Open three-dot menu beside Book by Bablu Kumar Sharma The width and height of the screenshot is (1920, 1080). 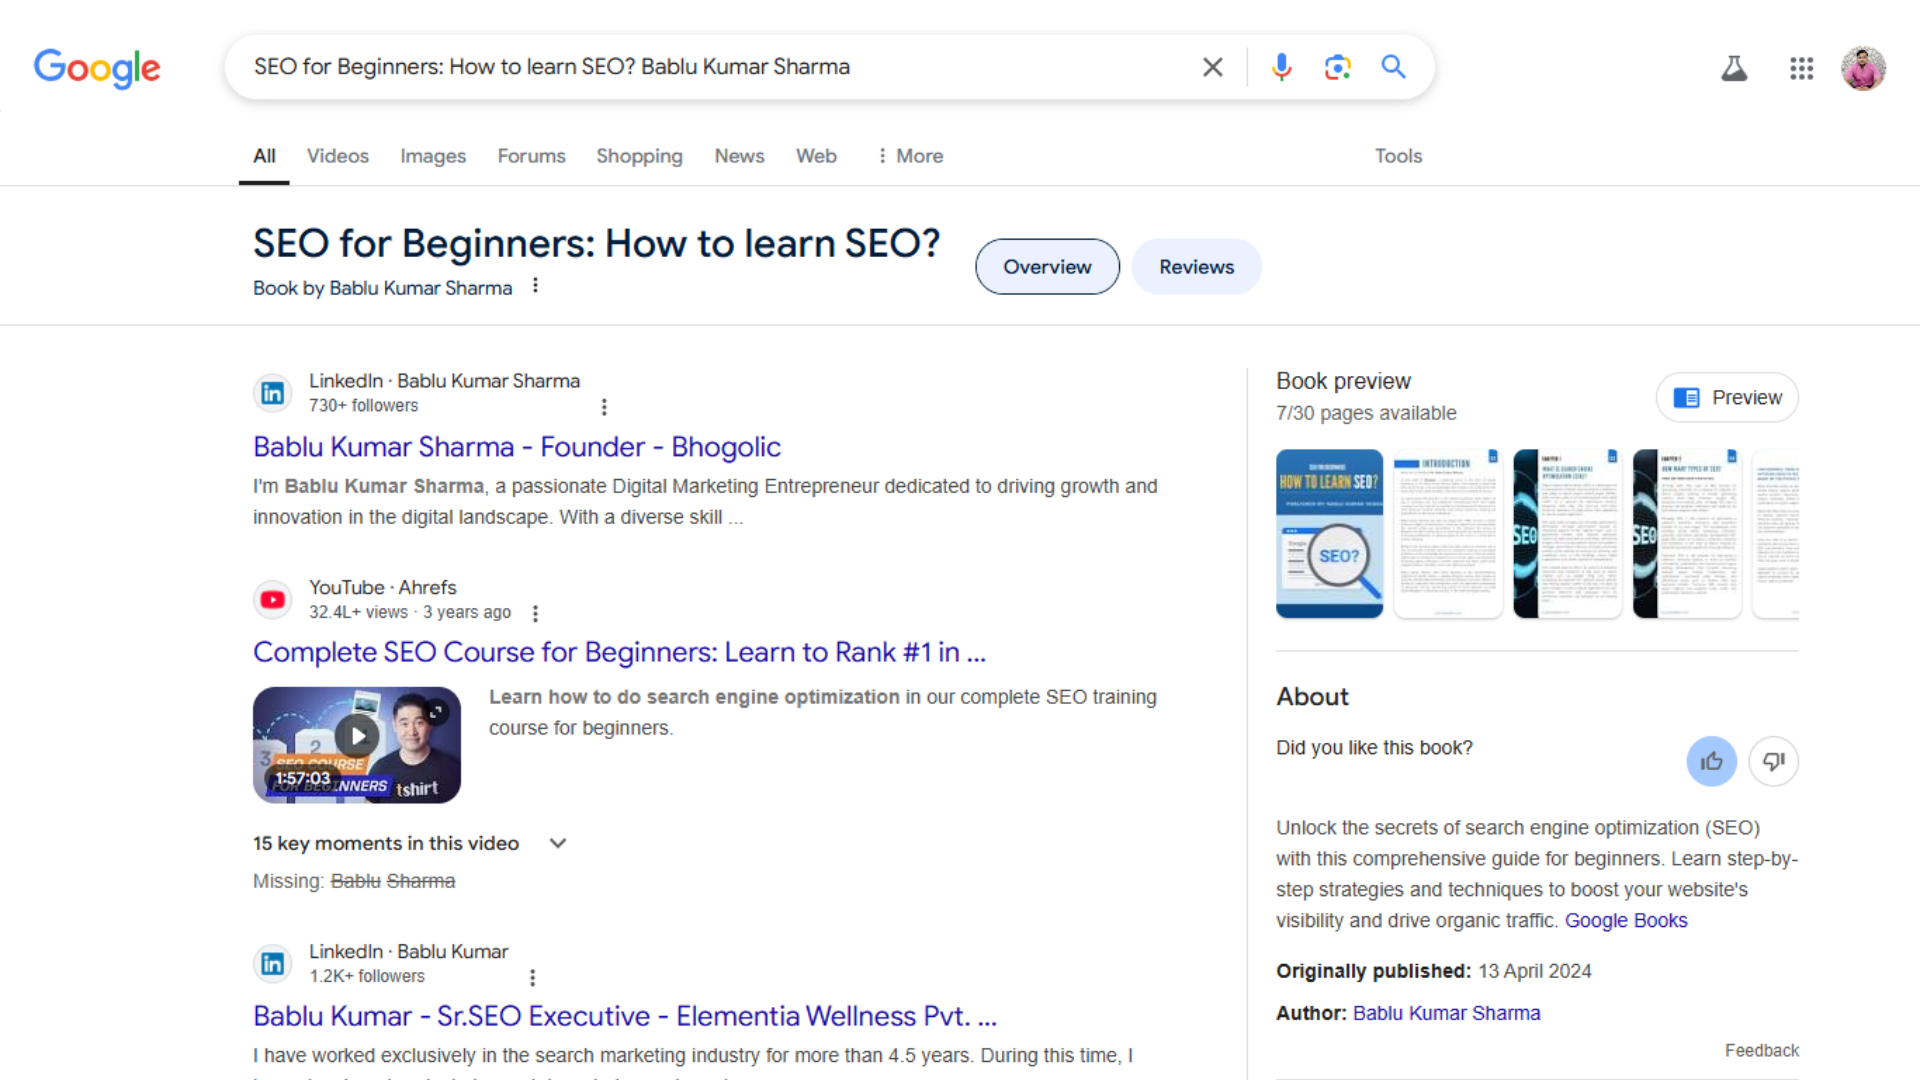(536, 286)
